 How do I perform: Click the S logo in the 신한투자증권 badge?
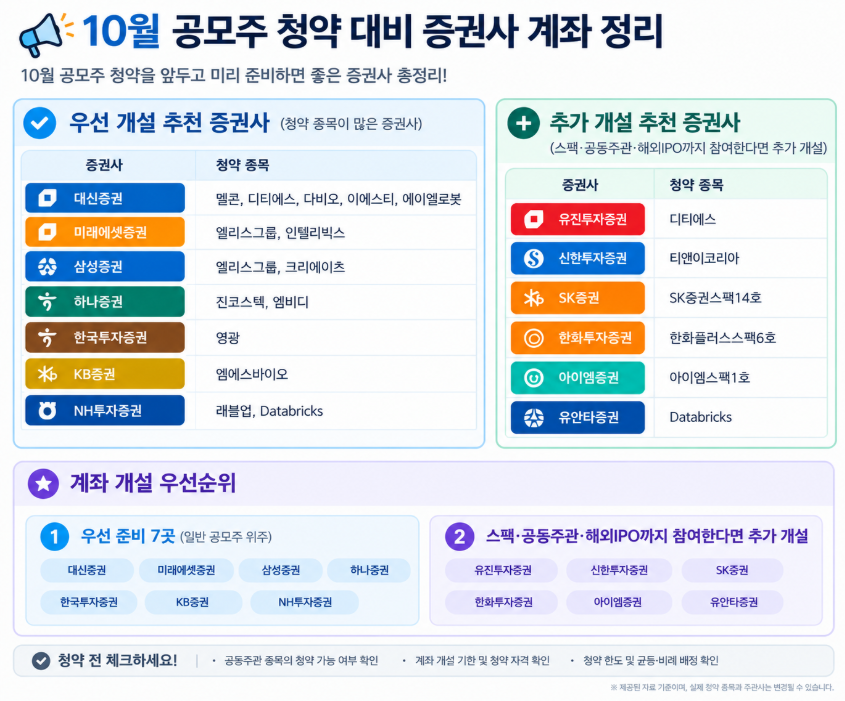[534, 259]
